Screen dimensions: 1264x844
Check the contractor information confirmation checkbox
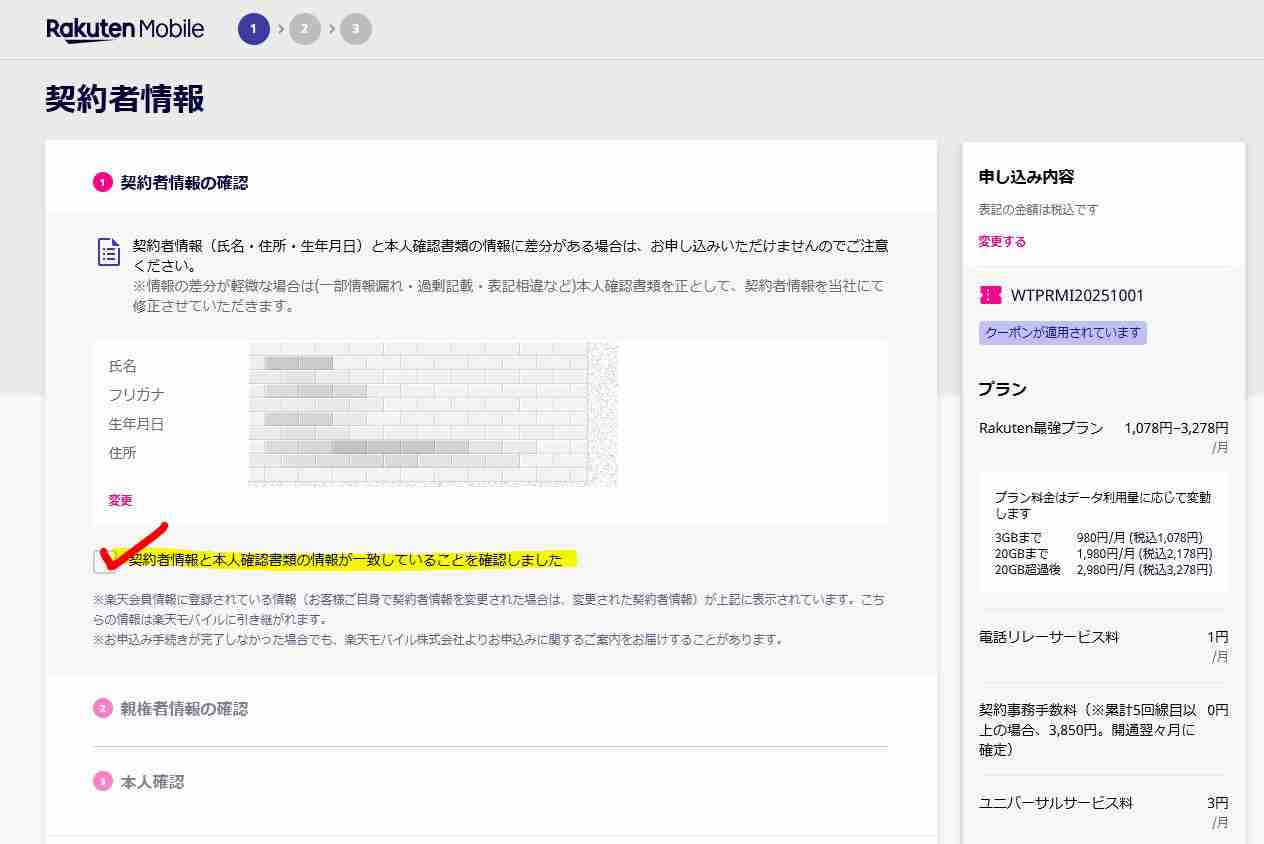coord(105,561)
